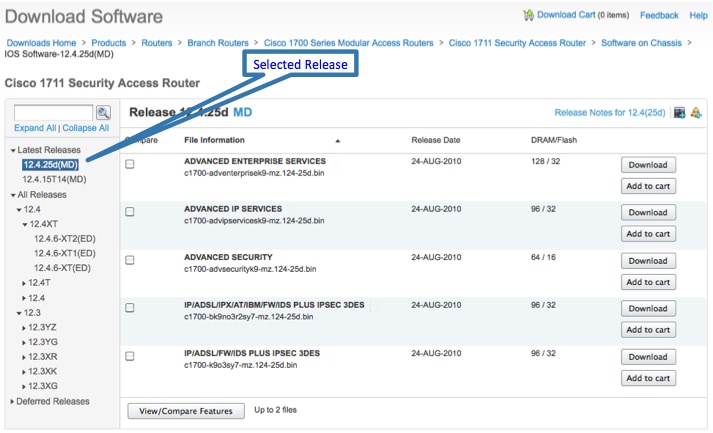713x433 pixels.
Task: Tick the compare checkbox for ADVANCED SECURITY
Action: pos(130,260)
